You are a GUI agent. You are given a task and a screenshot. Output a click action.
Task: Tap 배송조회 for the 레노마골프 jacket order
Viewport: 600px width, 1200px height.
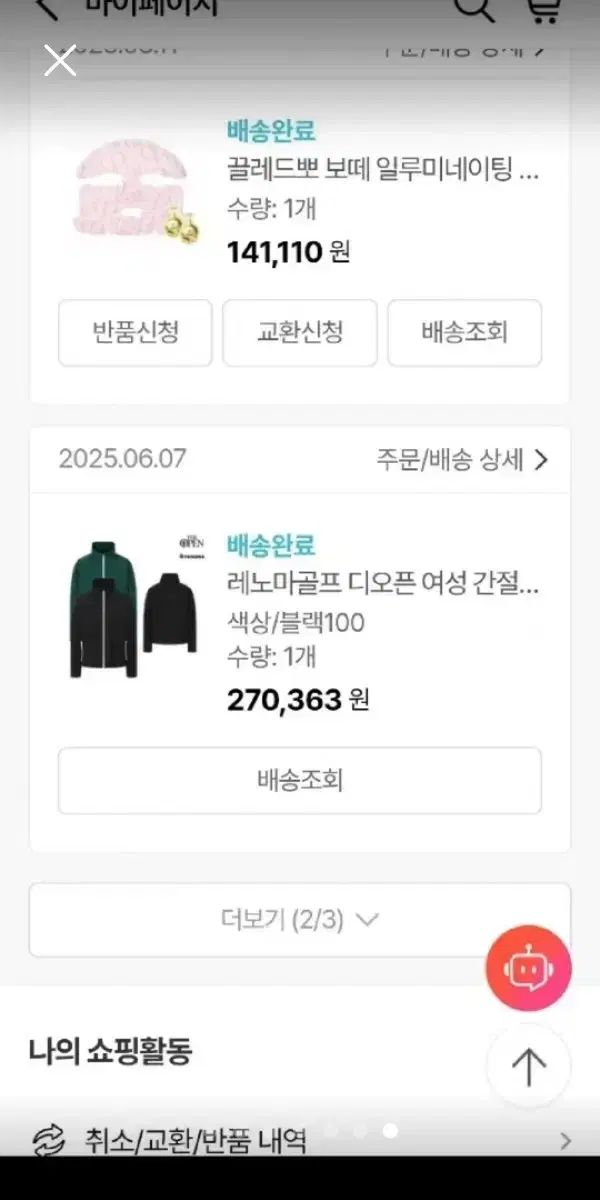click(300, 780)
